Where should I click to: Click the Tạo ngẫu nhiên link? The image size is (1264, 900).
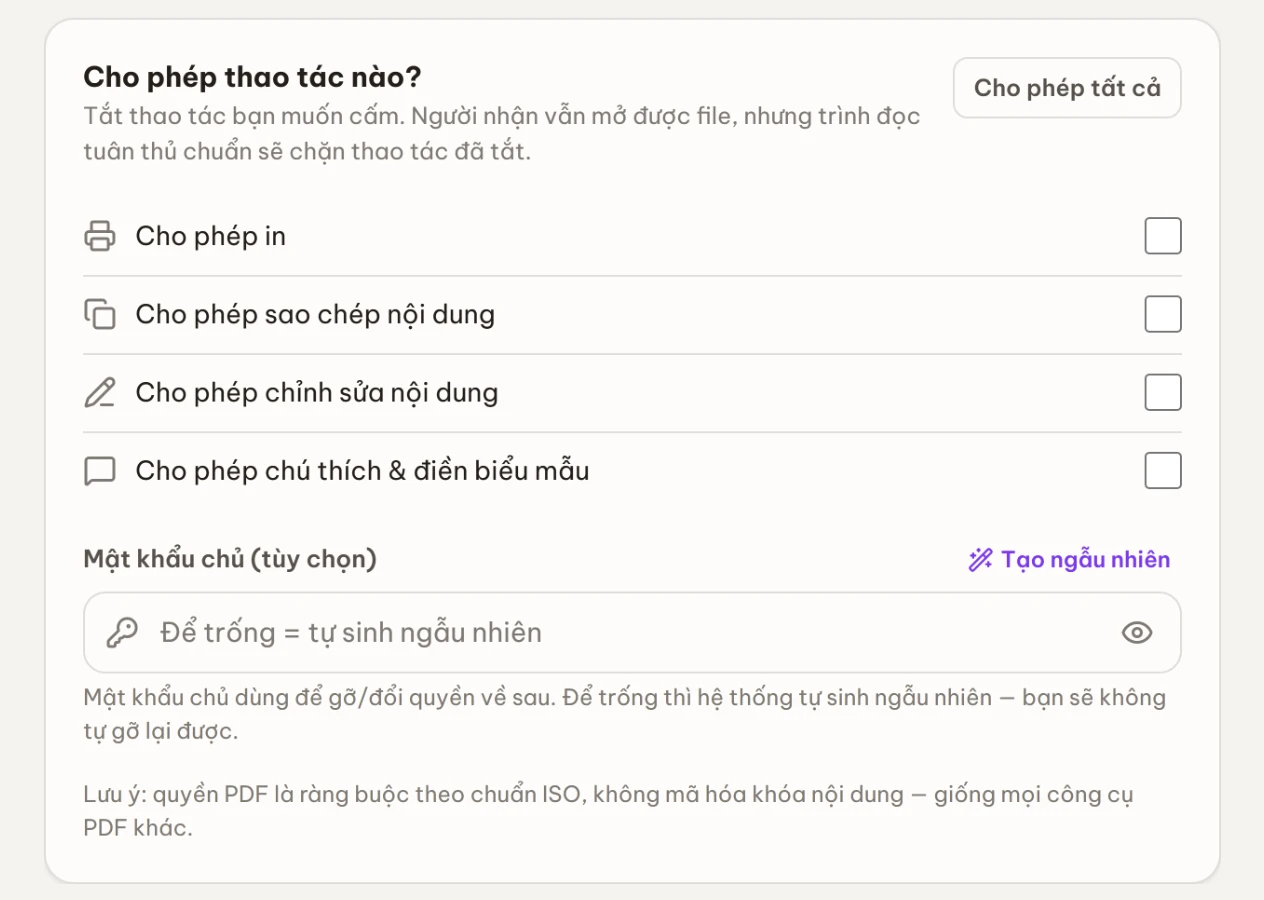[1069, 560]
